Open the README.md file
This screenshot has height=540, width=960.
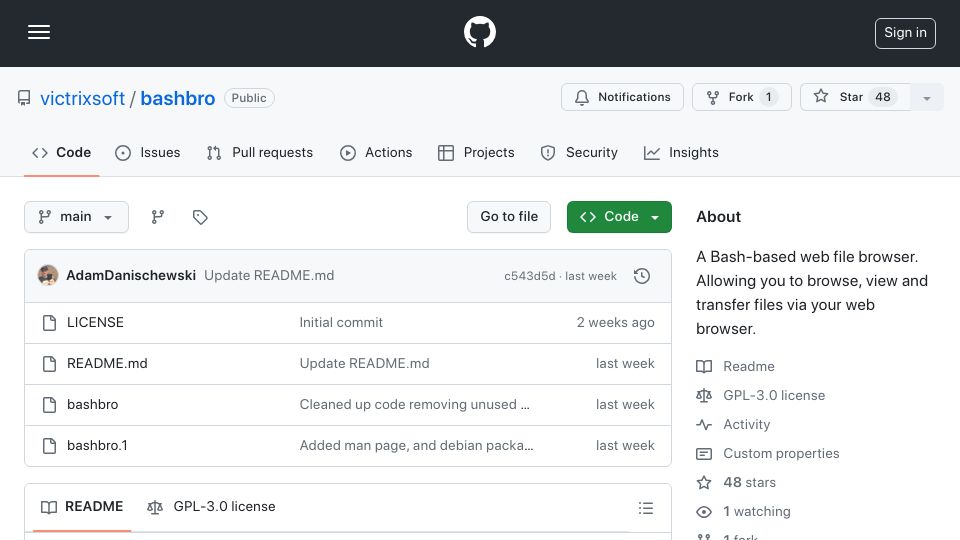click(107, 364)
